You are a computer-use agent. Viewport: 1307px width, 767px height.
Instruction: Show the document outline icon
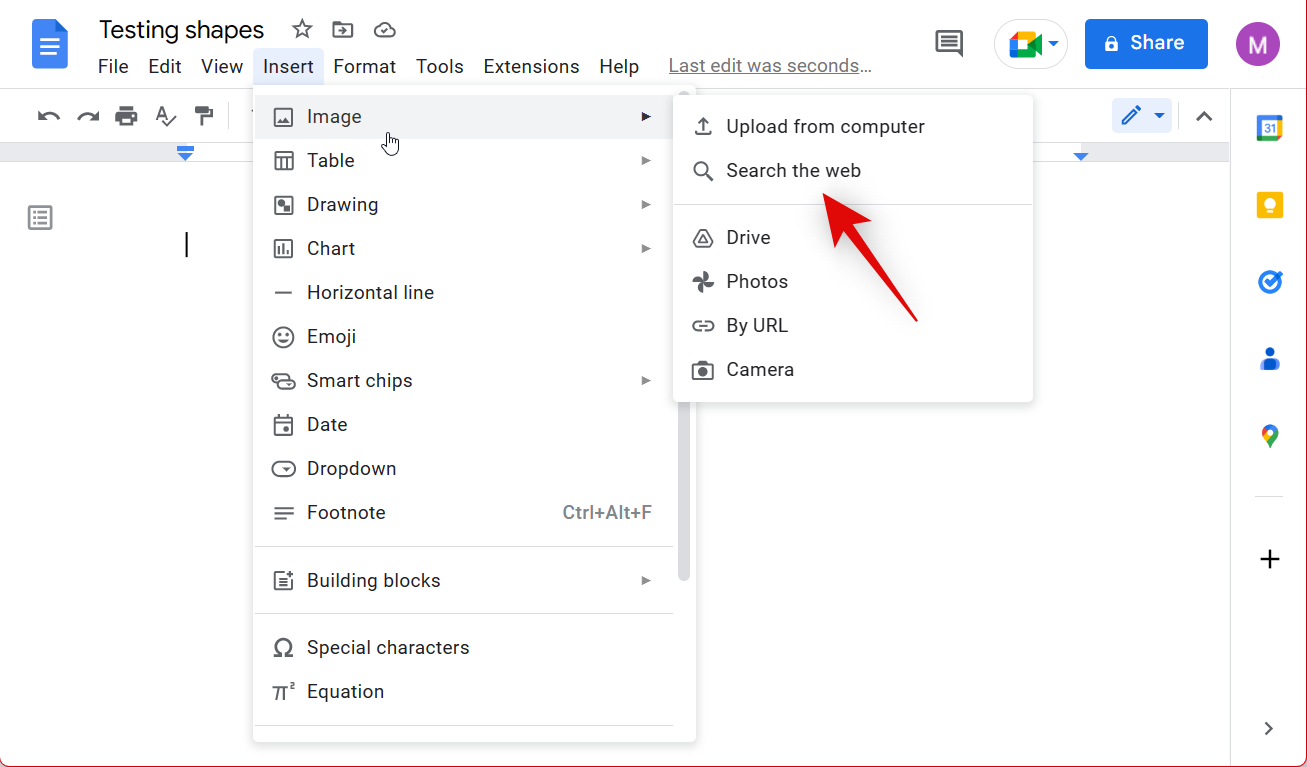40,218
